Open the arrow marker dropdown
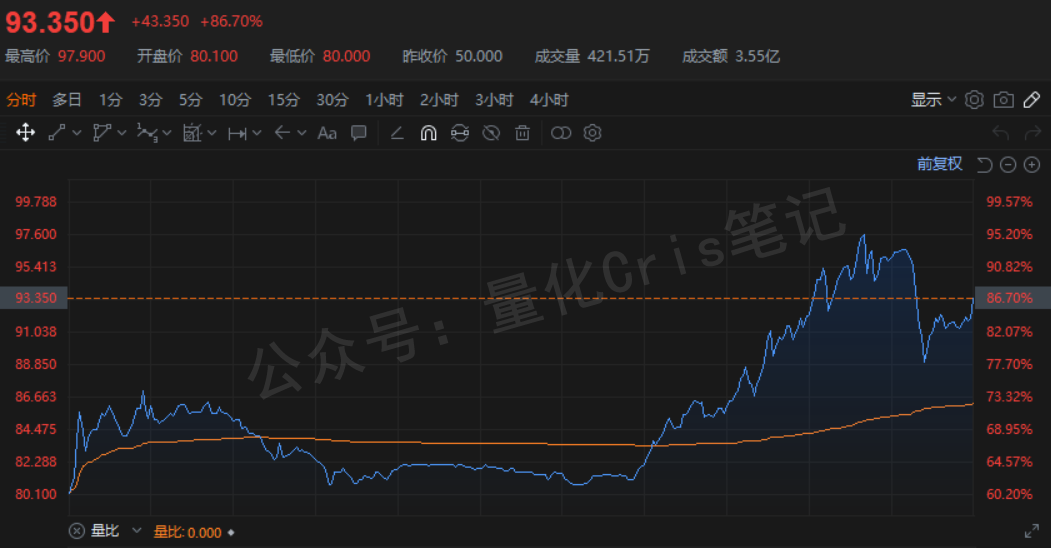1051x548 pixels. click(x=302, y=133)
